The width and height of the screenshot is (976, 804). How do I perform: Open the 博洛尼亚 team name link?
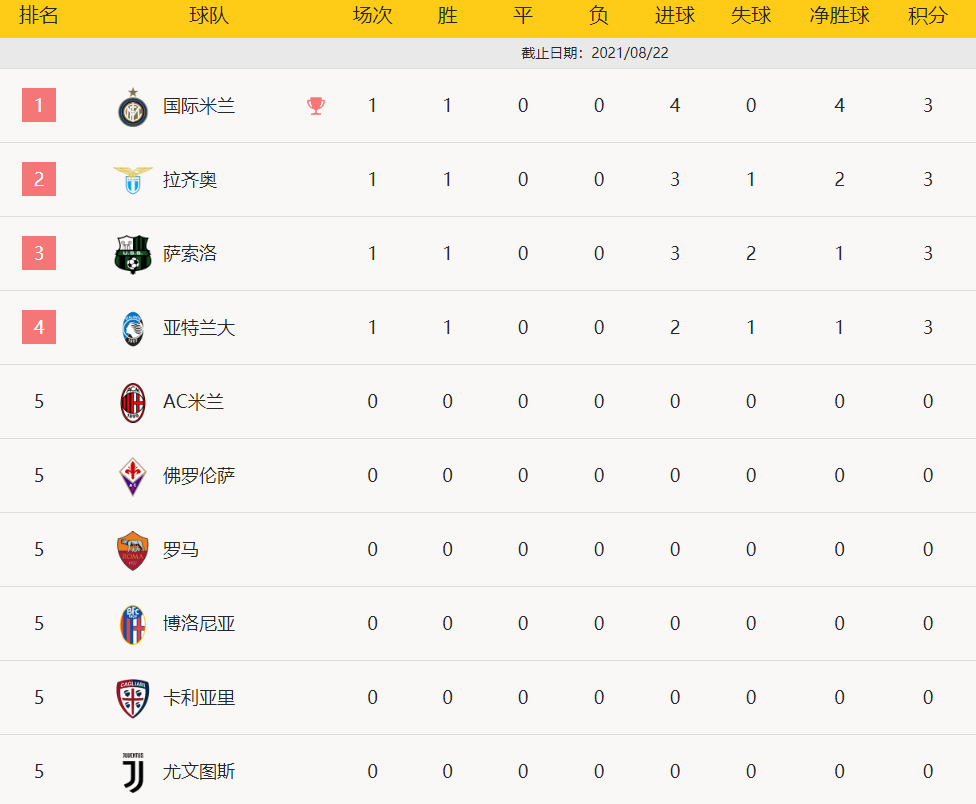tap(199, 624)
